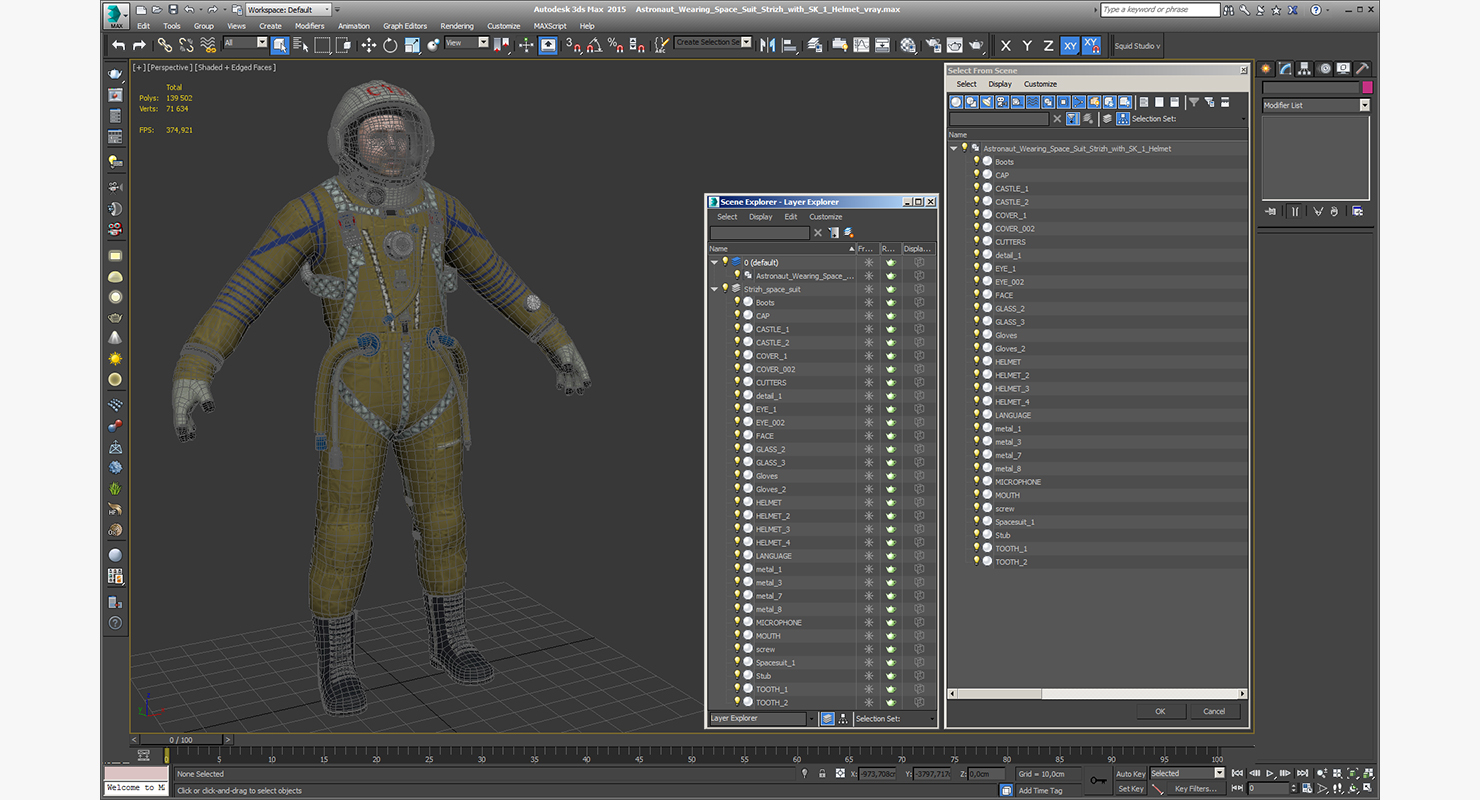Open Customize menu in Scene Explorer
Image resolution: width=1480 pixels, height=800 pixels.
point(826,217)
